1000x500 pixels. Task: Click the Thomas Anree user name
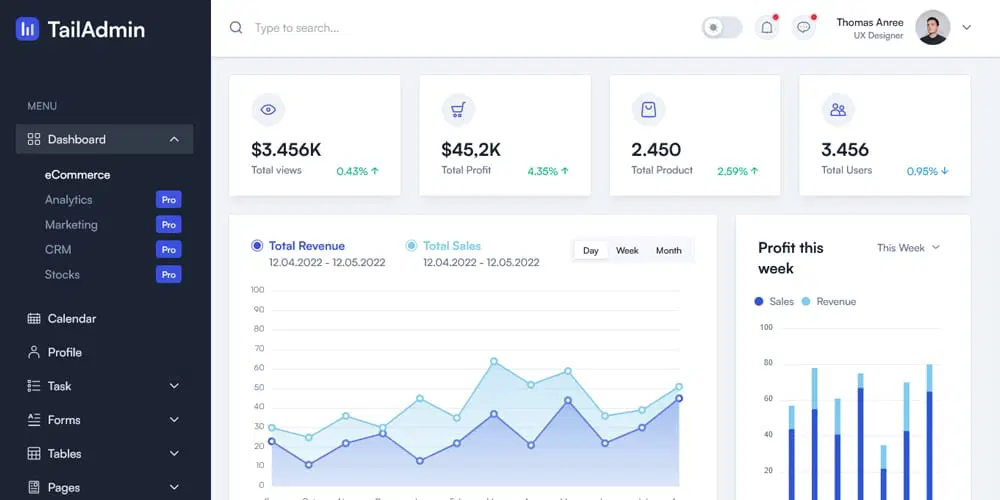coord(870,22)
